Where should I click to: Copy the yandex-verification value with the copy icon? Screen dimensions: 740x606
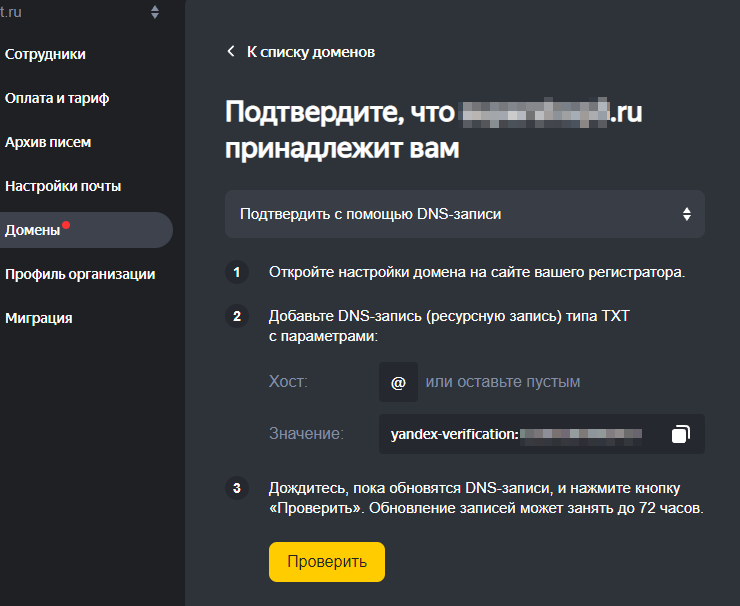coord(680,434)
